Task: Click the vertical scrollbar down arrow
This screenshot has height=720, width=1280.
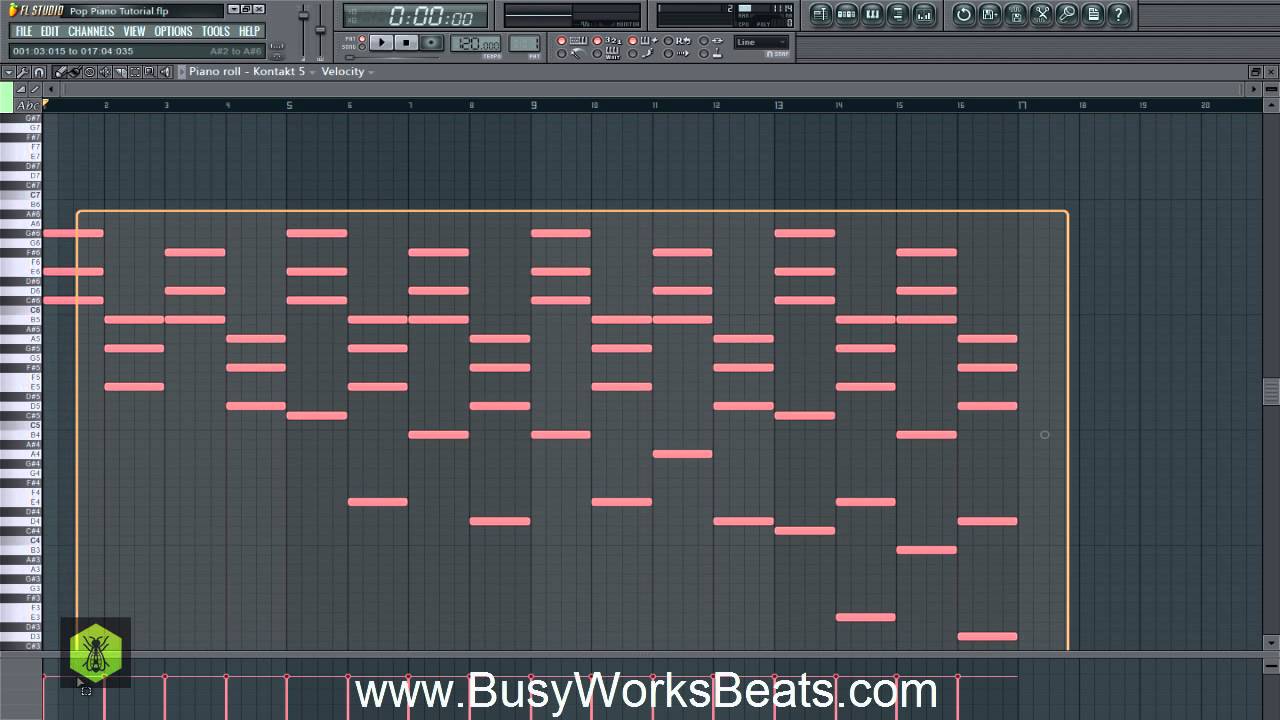Action: (1271, 642)
